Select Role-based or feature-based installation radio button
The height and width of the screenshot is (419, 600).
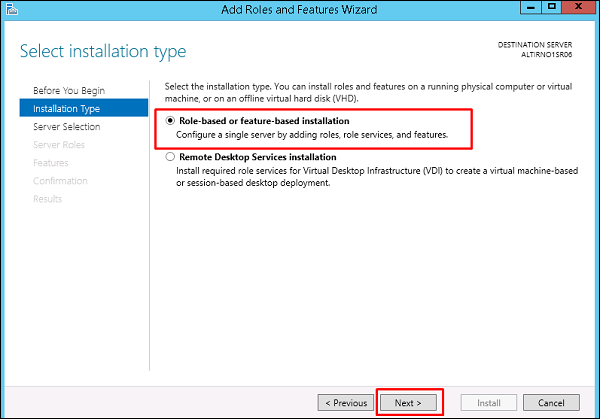click(169, 121)
